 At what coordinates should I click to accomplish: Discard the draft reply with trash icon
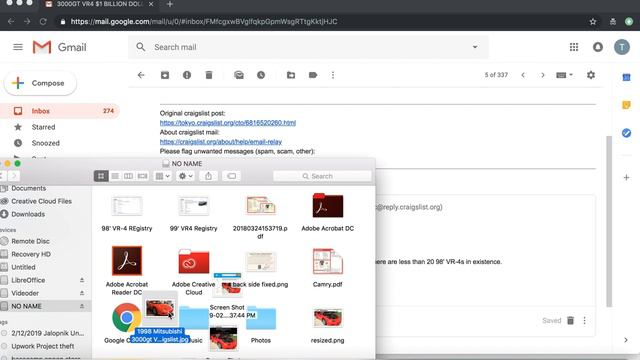coord(571,321)
